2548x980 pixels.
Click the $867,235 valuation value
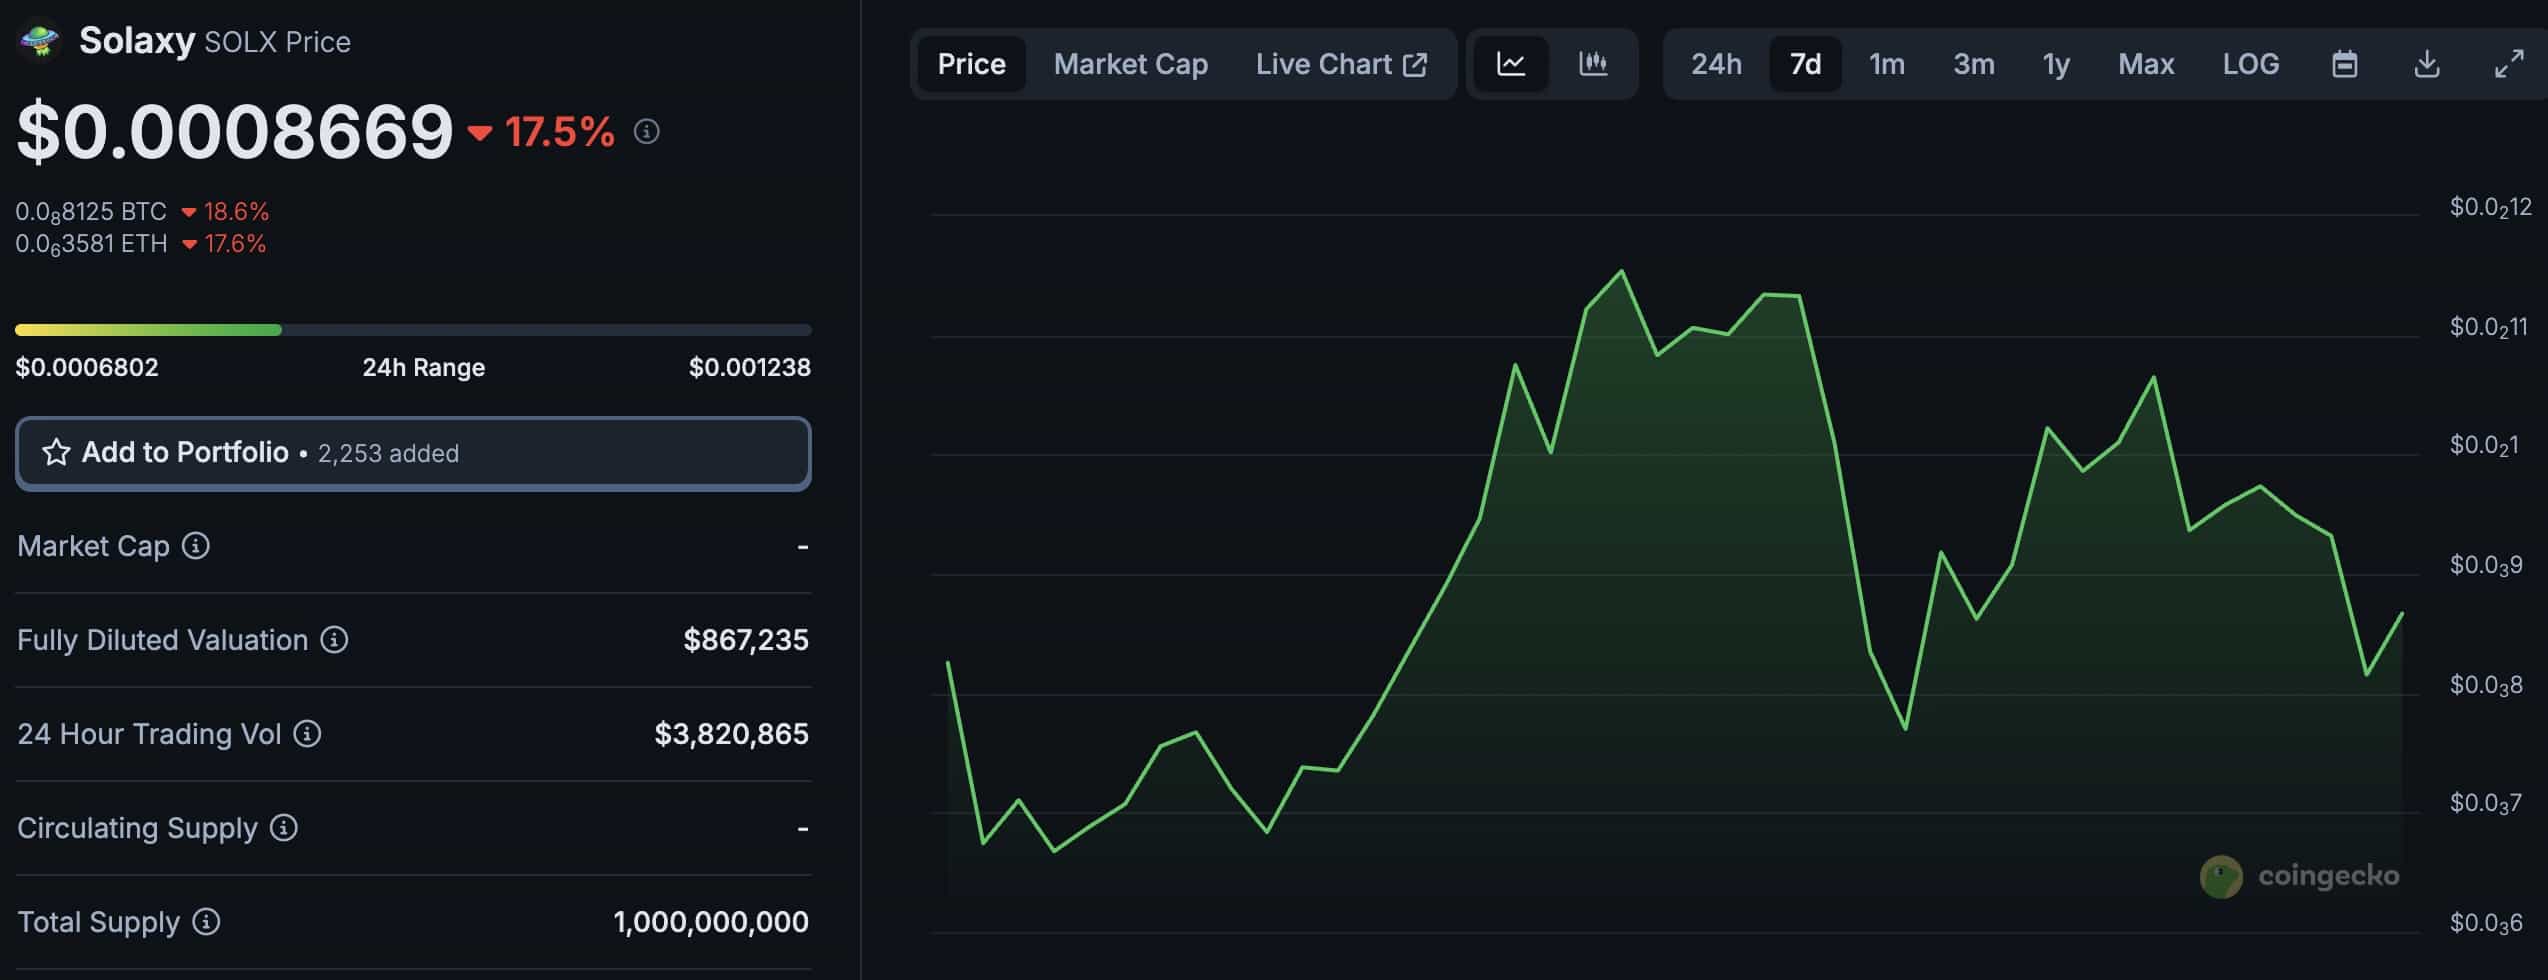coord(746,640)
